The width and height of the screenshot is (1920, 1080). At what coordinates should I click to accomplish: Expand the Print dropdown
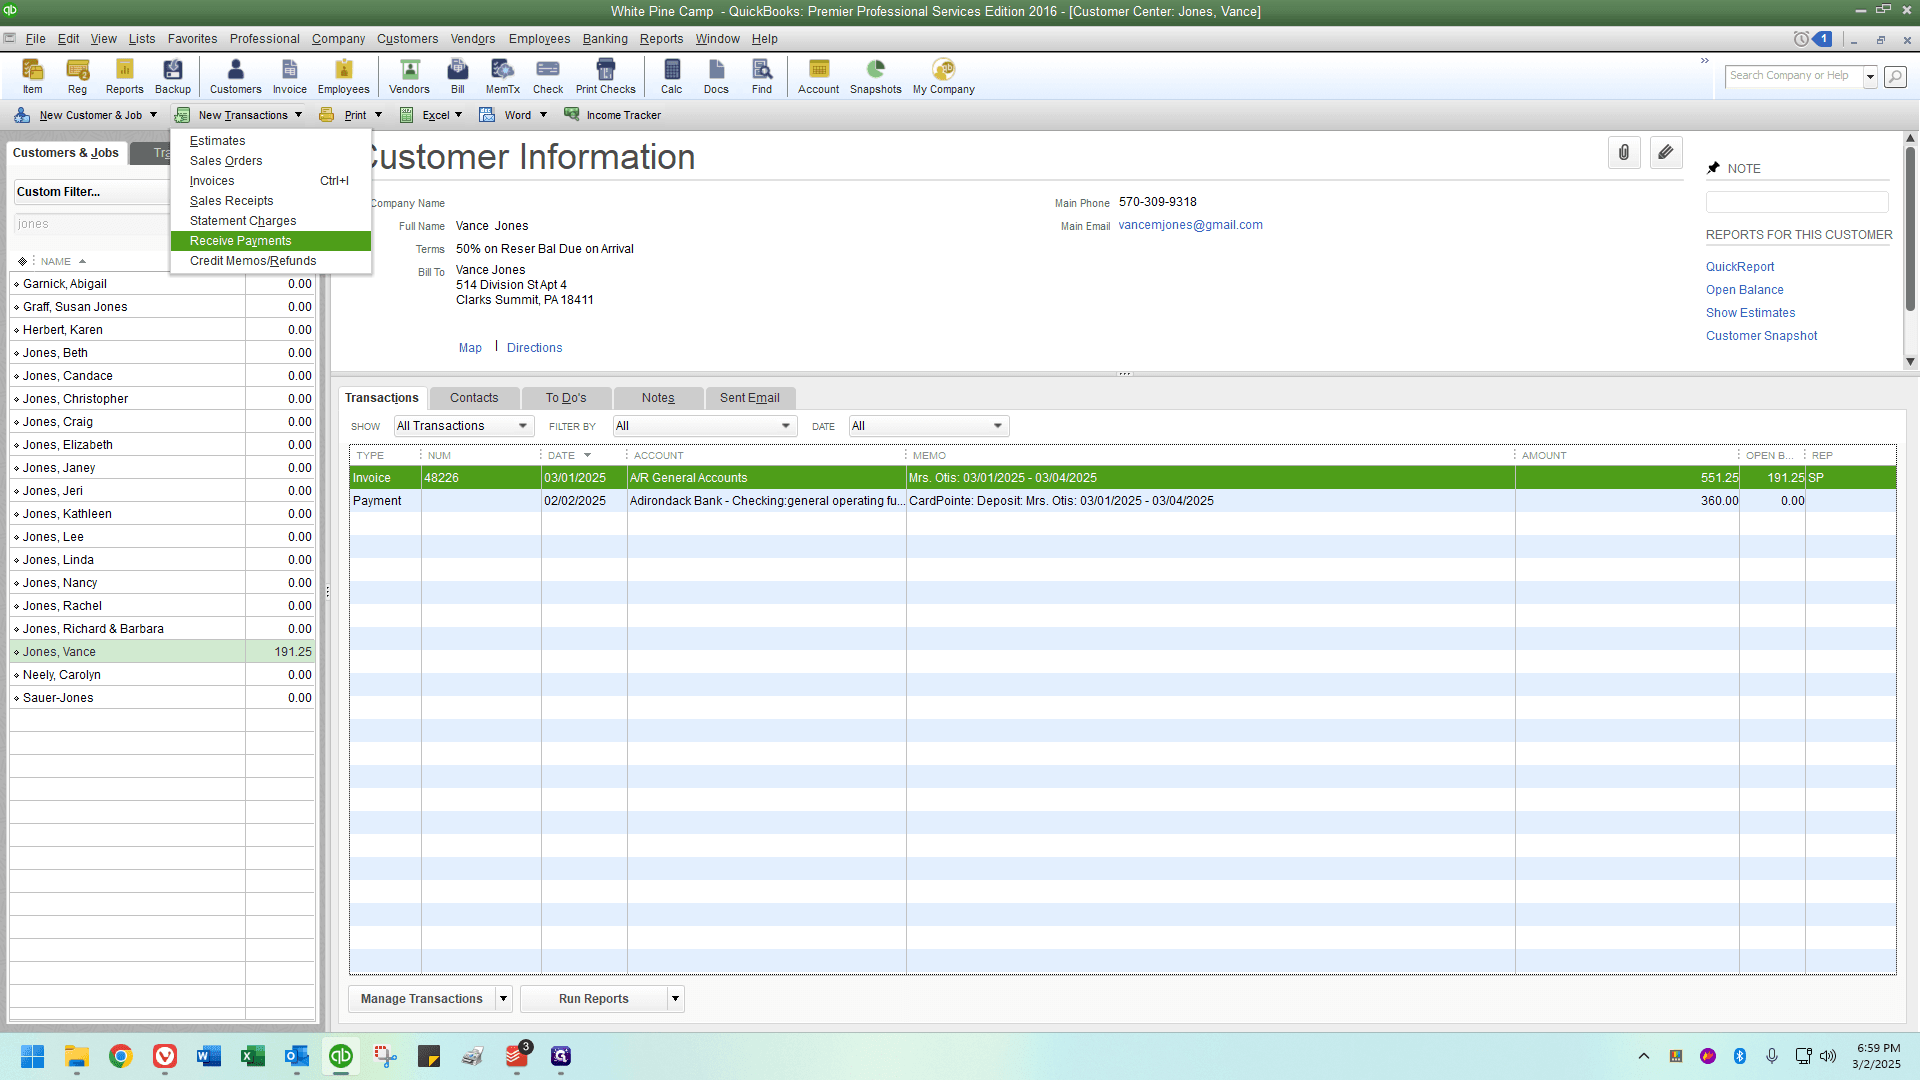tap(378, 115)
